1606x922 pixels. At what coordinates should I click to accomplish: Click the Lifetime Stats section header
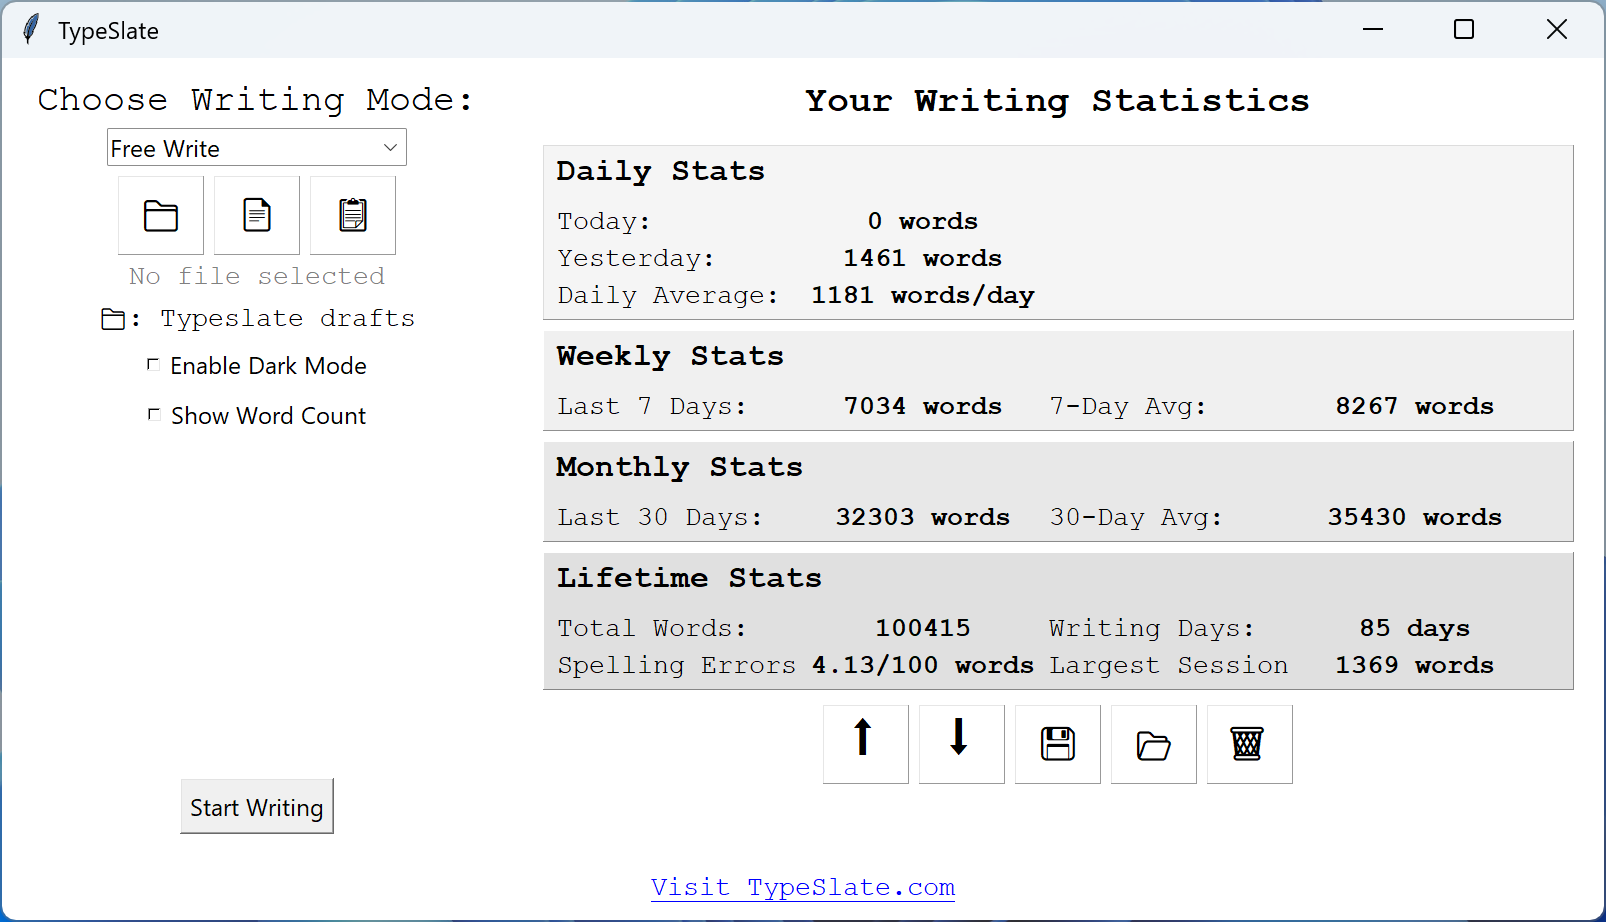pos(689,577)
